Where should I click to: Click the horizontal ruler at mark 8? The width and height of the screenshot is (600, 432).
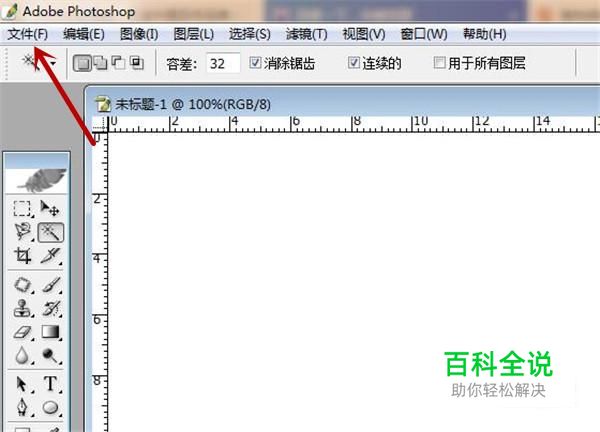tap(356, 124)
